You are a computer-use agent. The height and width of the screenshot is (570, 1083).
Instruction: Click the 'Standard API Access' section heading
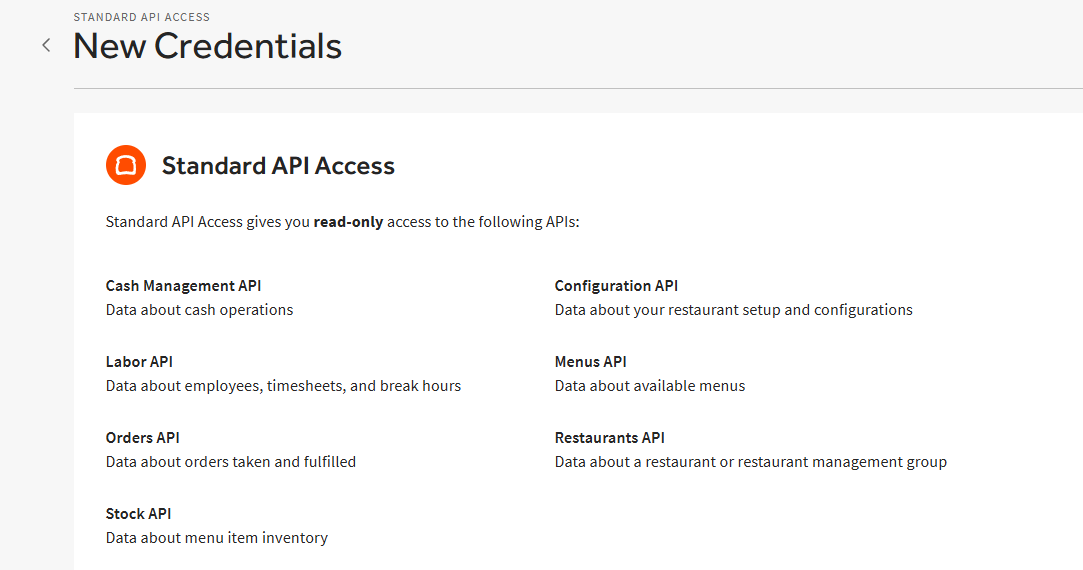[278, 166]
